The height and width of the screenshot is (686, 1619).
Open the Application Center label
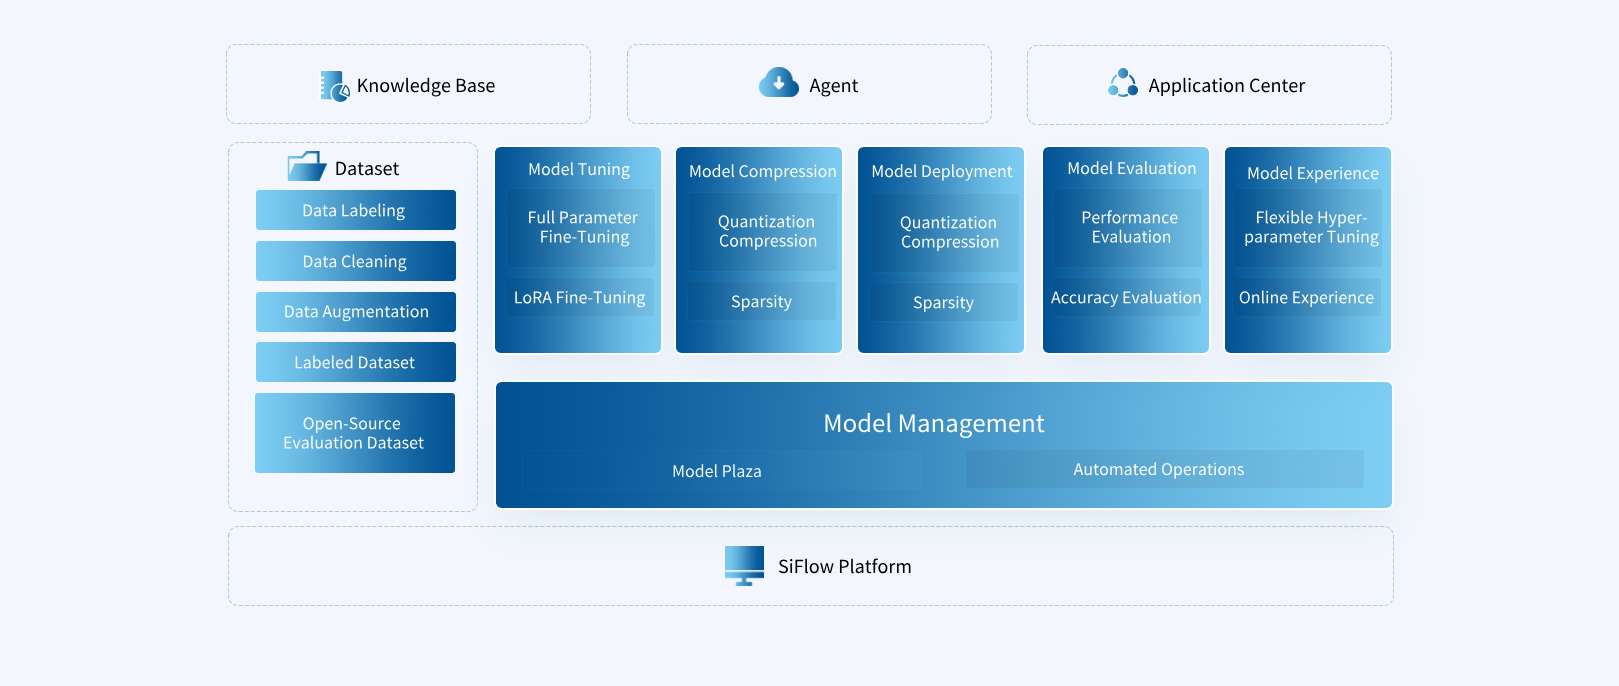coord(1227,86)
